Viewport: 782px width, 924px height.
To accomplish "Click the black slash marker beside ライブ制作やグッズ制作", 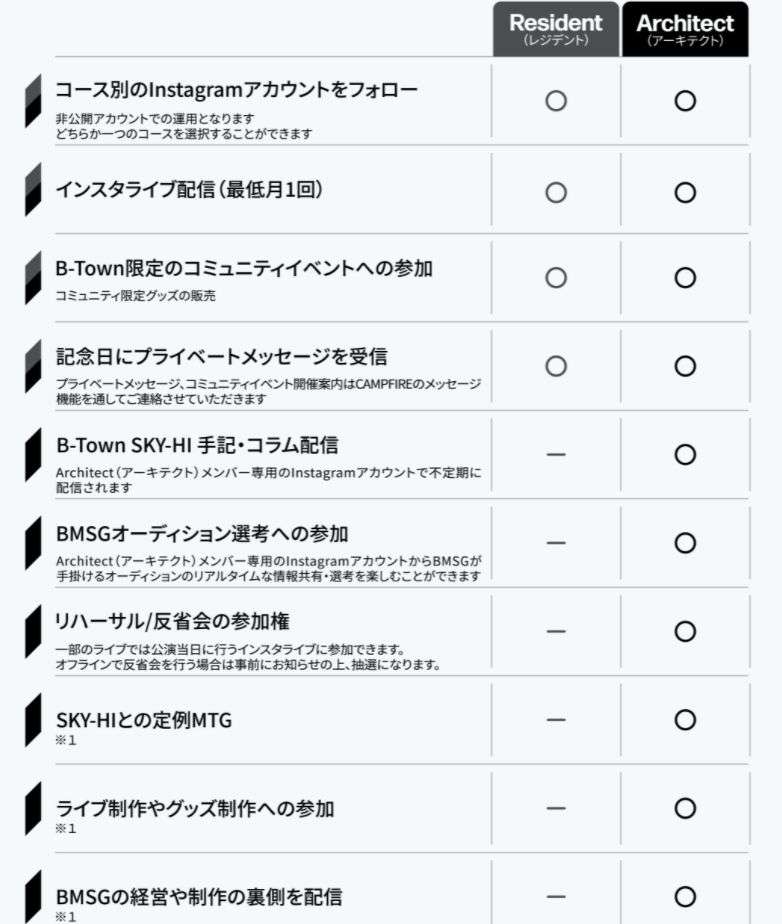I will pos(33,808).
